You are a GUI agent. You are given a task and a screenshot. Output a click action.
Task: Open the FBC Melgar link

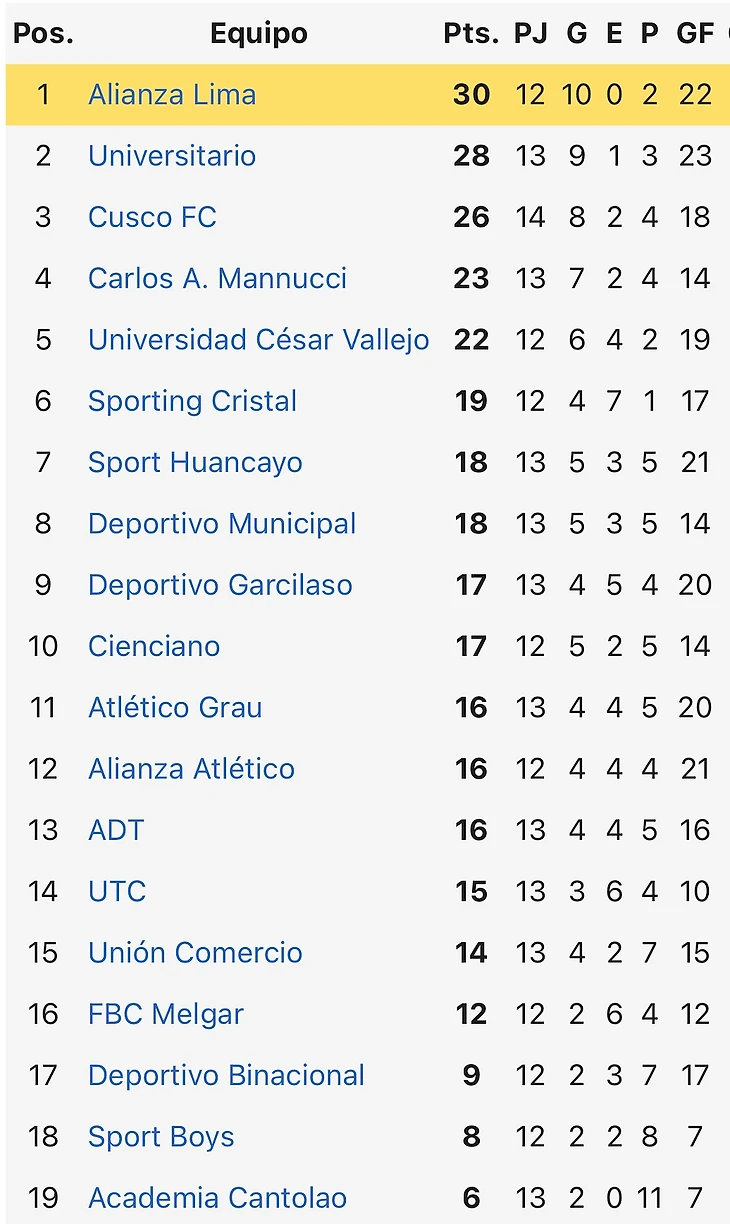[x=166, y=1014]
